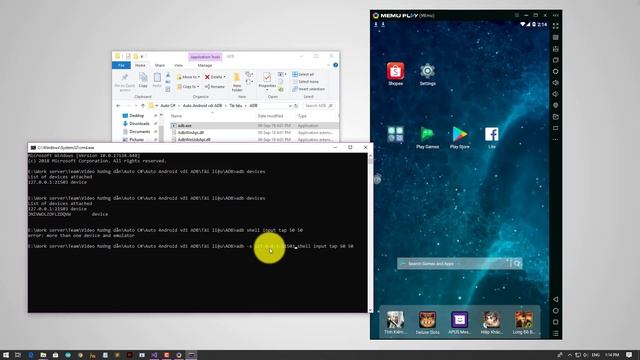Select adb.exe file row

point(254,126)
